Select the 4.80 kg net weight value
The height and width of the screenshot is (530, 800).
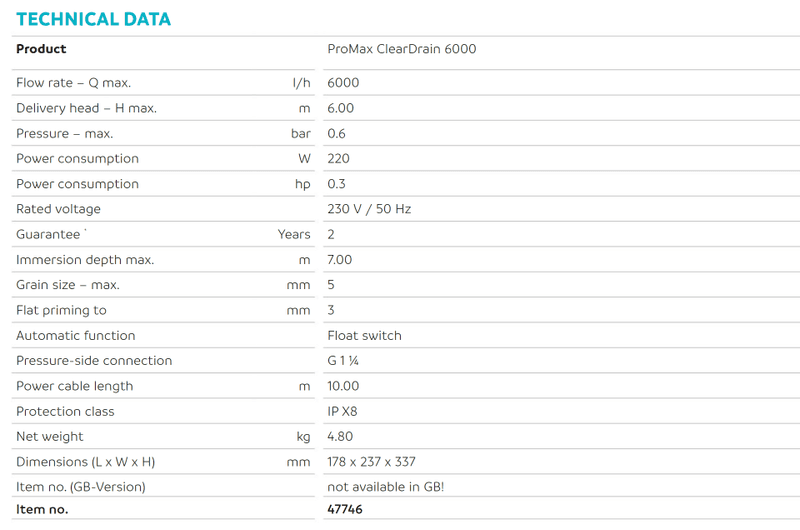click(340, 437)
